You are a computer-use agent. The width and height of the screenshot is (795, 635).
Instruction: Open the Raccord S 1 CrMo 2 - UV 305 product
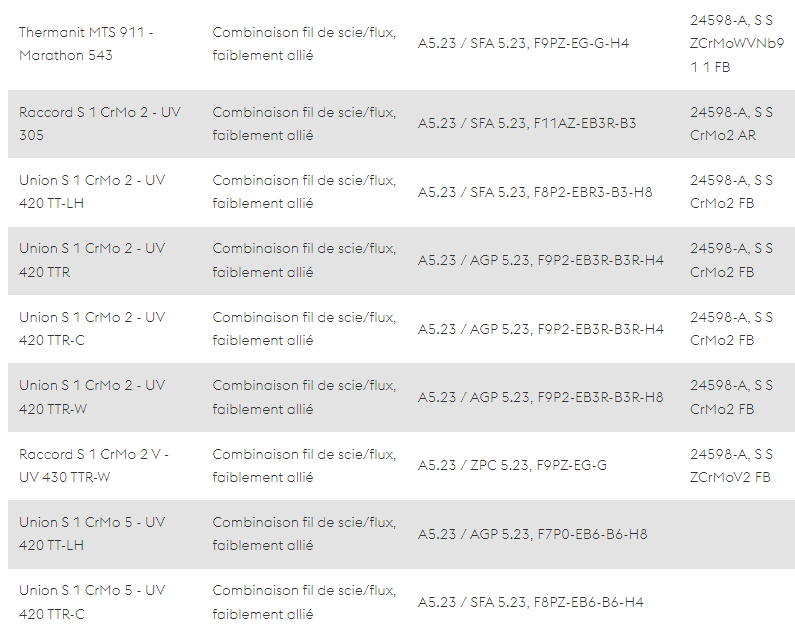pos(99,124)
